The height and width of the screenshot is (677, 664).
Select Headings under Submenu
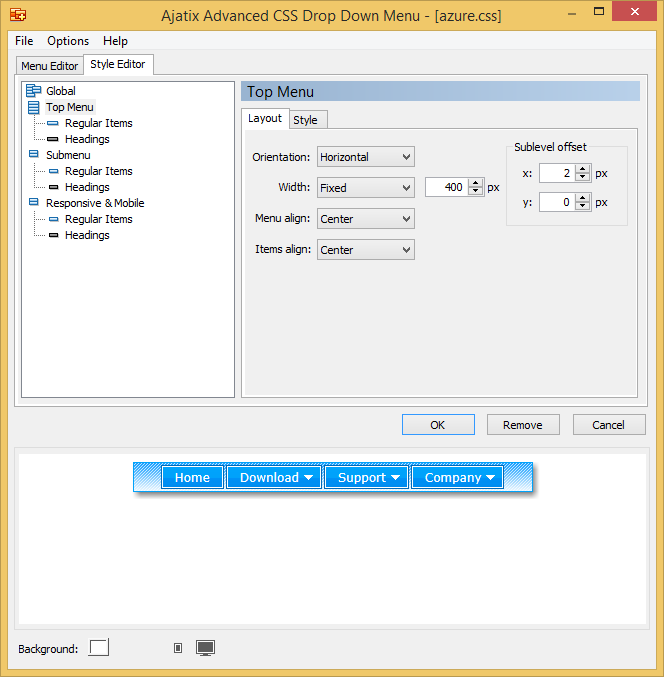click(87, 187)
